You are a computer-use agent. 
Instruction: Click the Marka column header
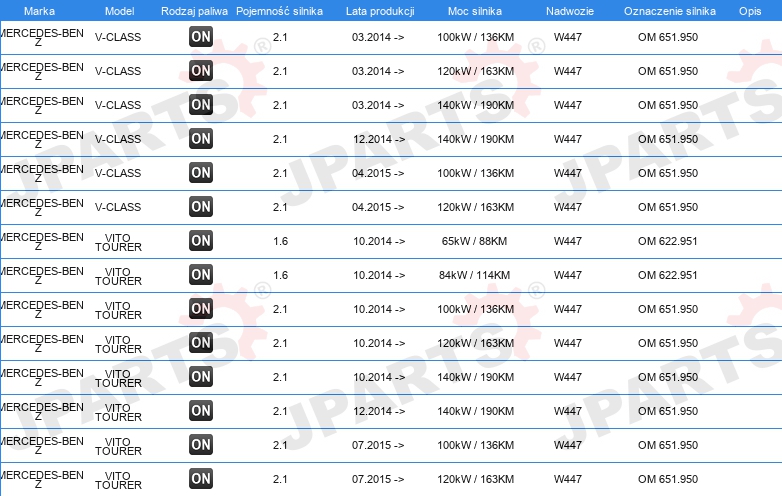point(39,11)
